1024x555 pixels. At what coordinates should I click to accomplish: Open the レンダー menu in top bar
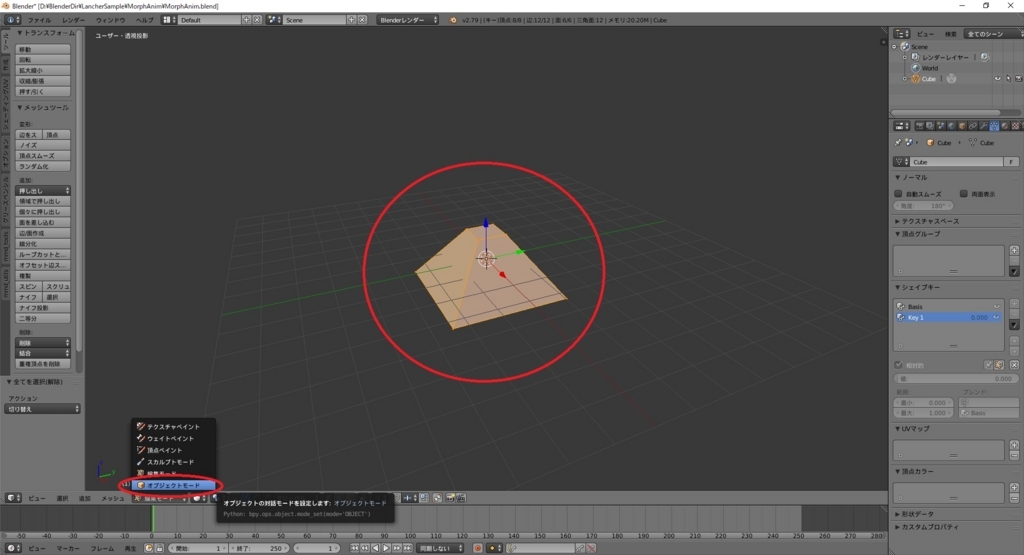73,20
